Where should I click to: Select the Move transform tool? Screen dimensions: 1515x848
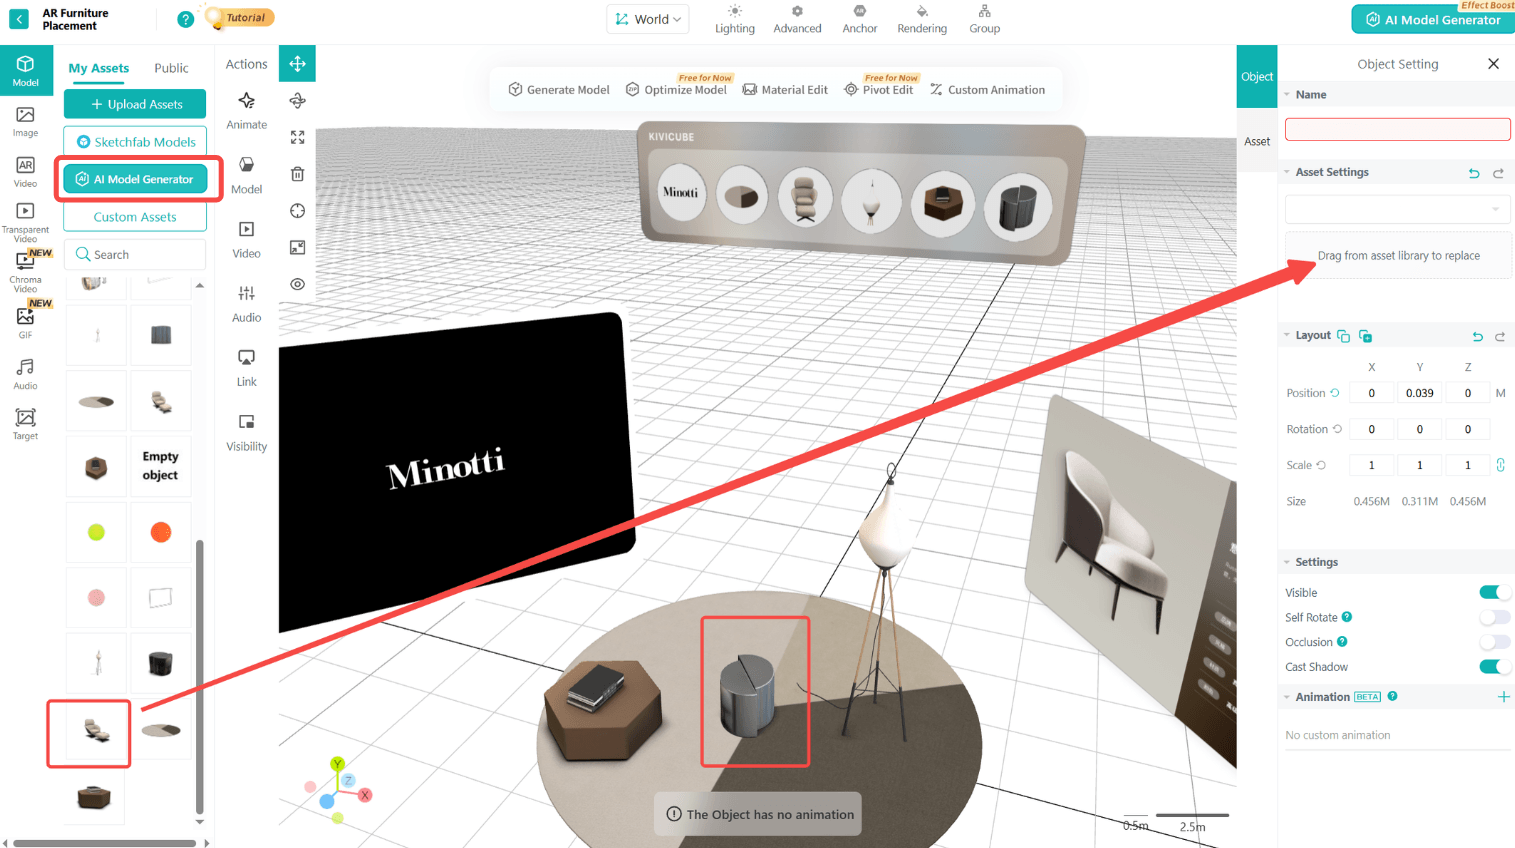coord(297,64)
